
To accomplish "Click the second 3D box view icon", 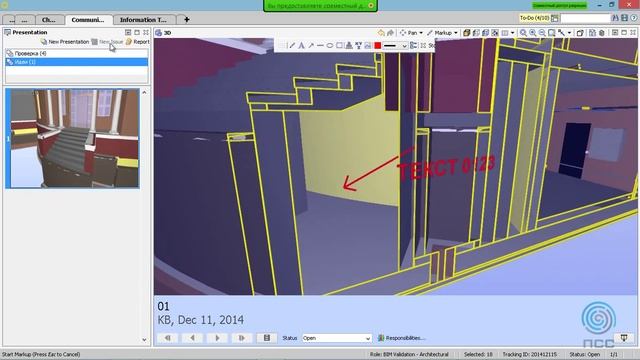I will 476,33.
